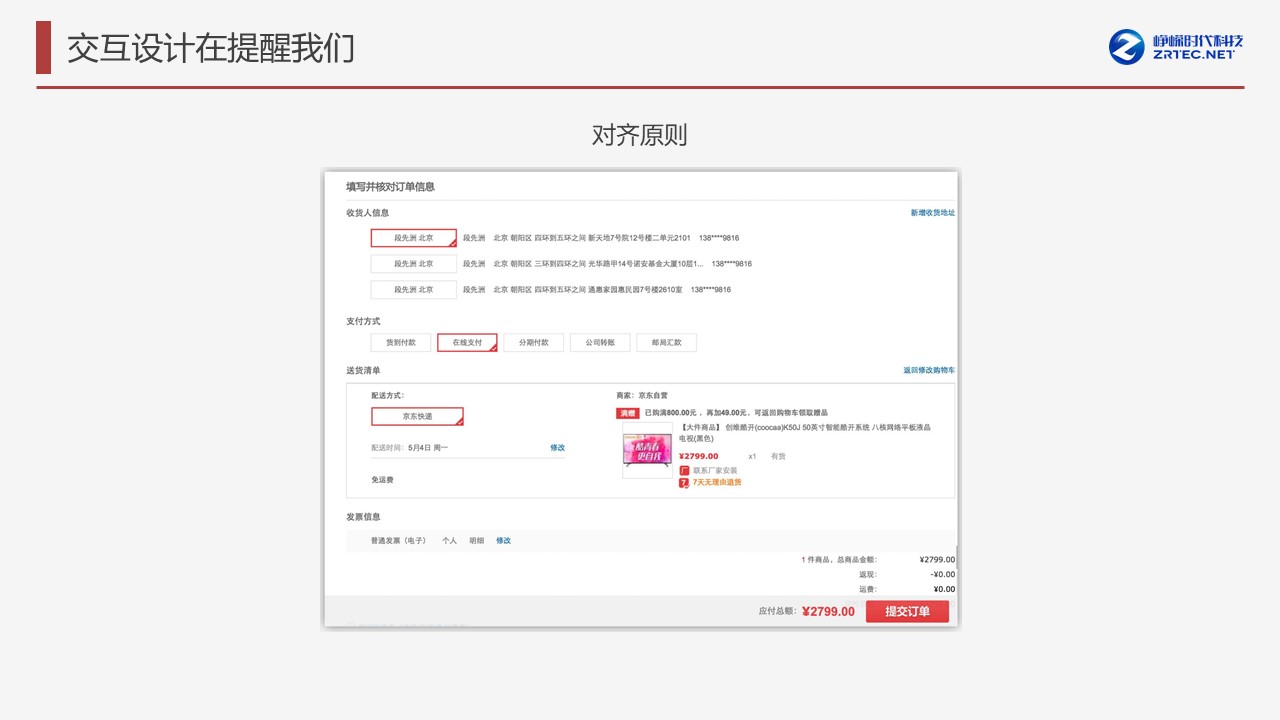
Task: Choose 分期付款 payment option
Action: point(533,342)
